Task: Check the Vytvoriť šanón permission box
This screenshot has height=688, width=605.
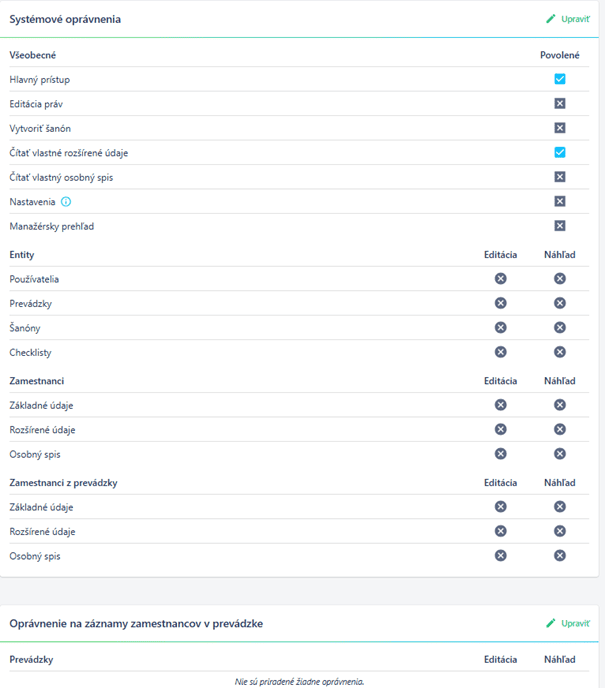Action: (x=560, y=128)
